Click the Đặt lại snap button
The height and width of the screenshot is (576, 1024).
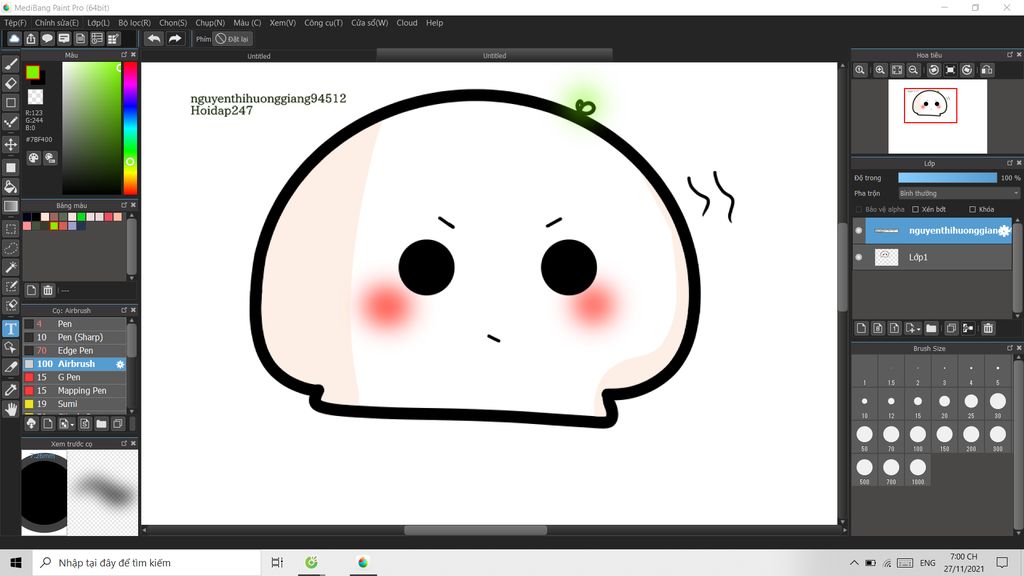232,39
